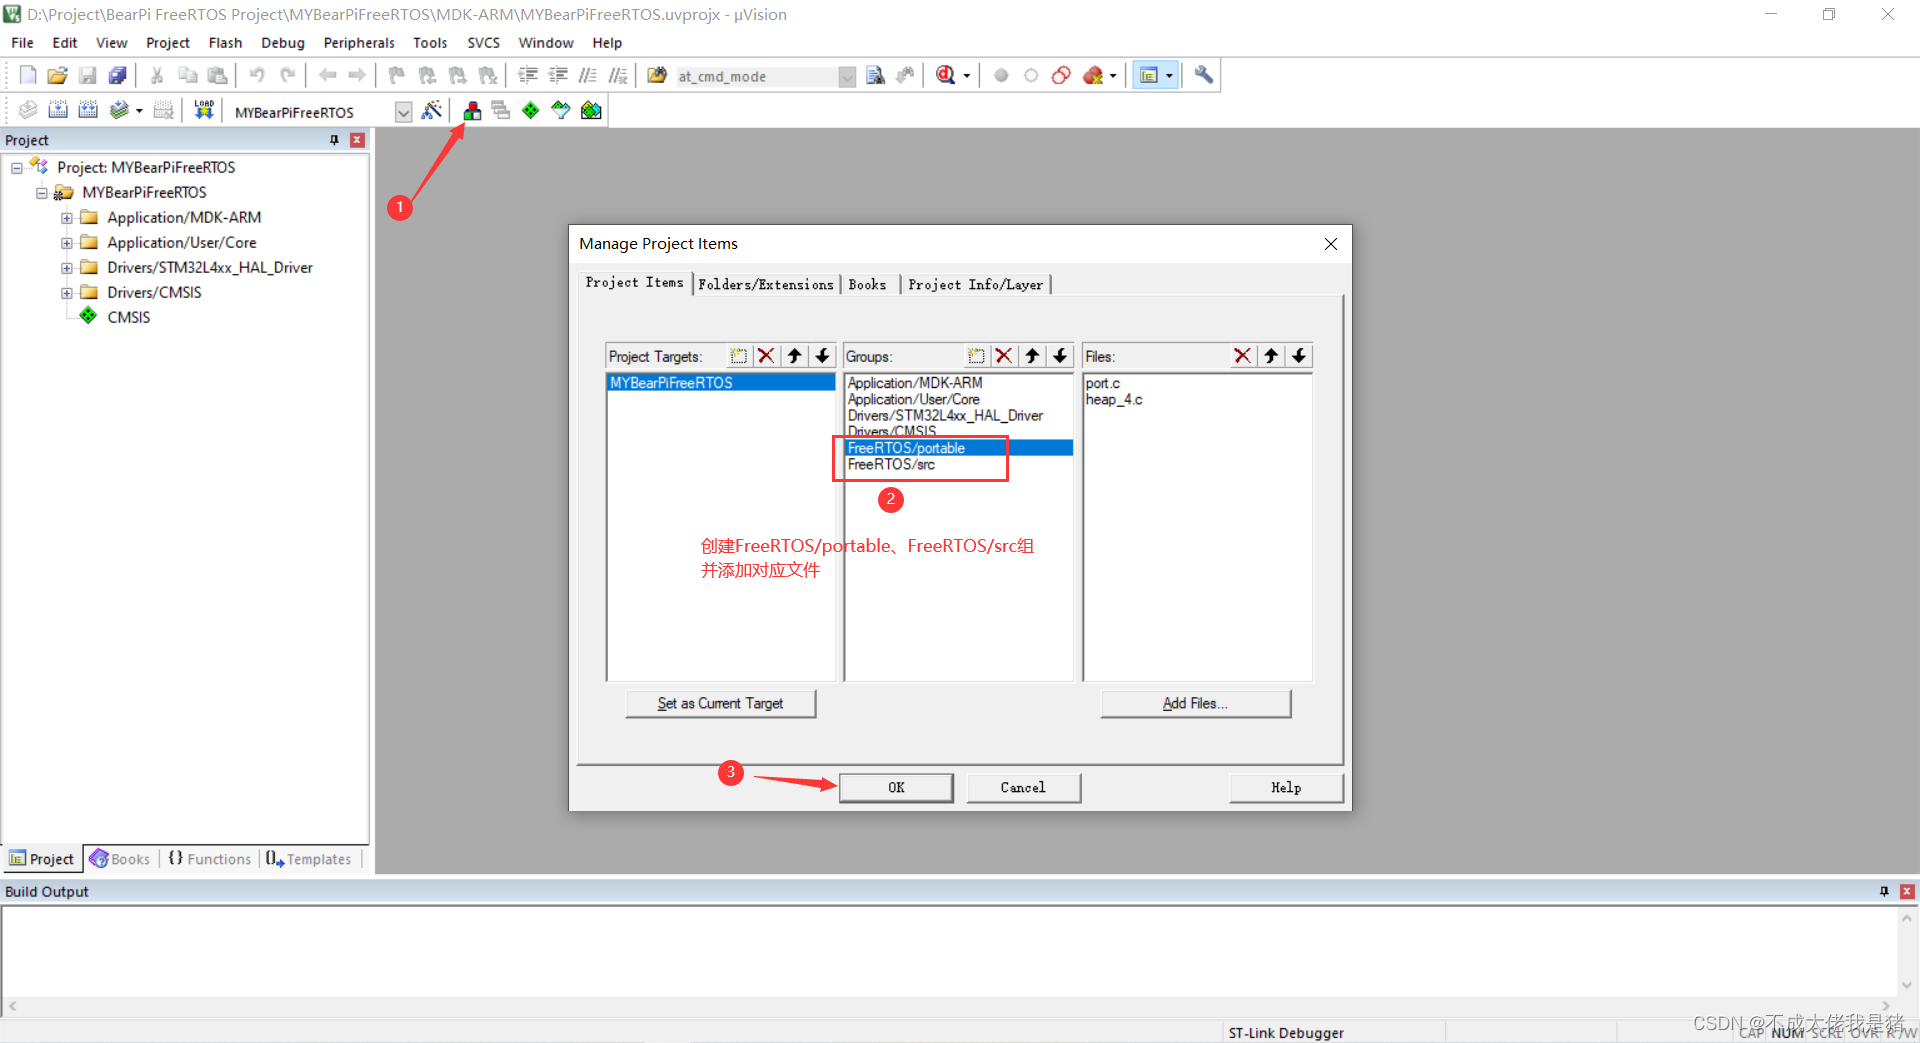
Task: Click Add Files... button
Action: [x=1195, y=704]
